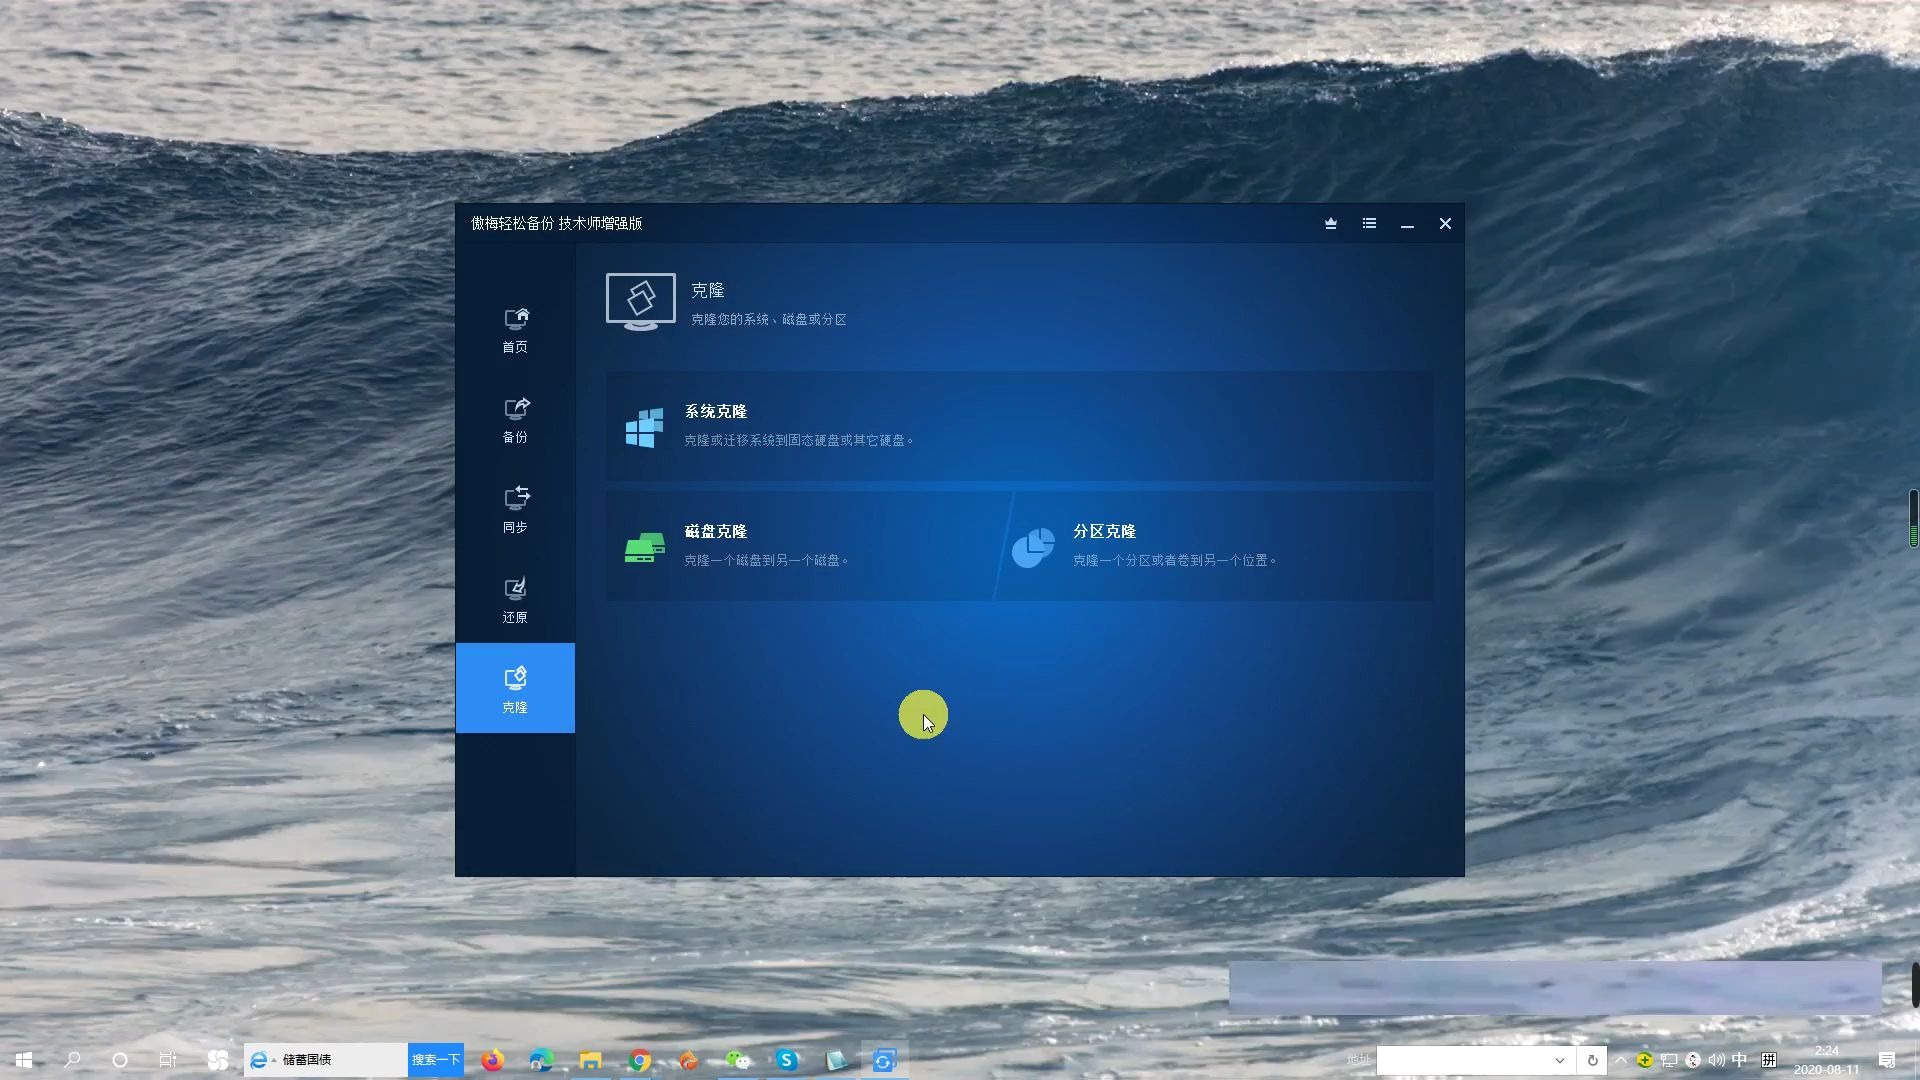Choose 系统克隆 system clone option
This screenshot has width=1920, height=1080.
[1019, 426]
